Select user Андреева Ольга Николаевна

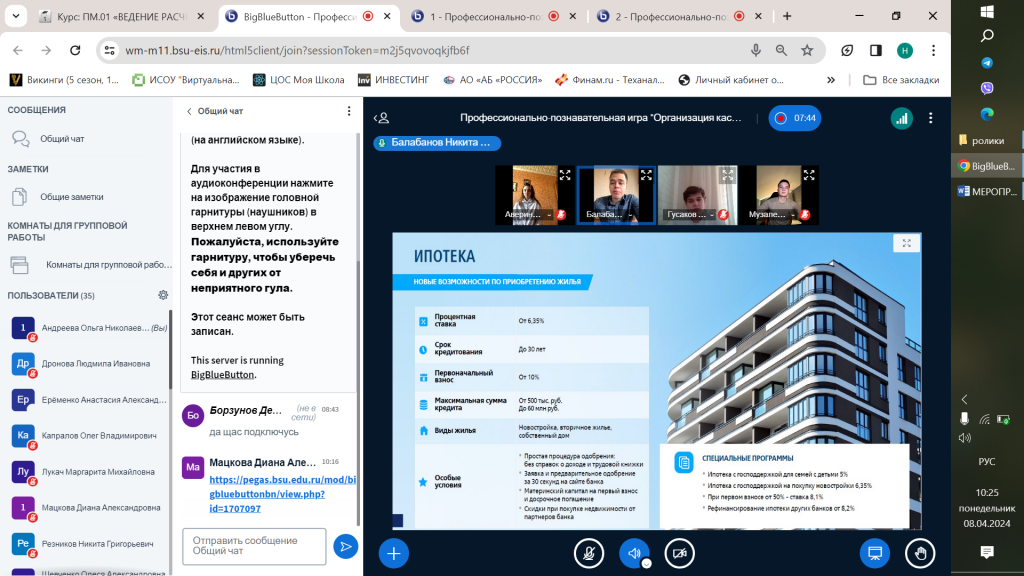pyautogui.click(x=88, y=328)
